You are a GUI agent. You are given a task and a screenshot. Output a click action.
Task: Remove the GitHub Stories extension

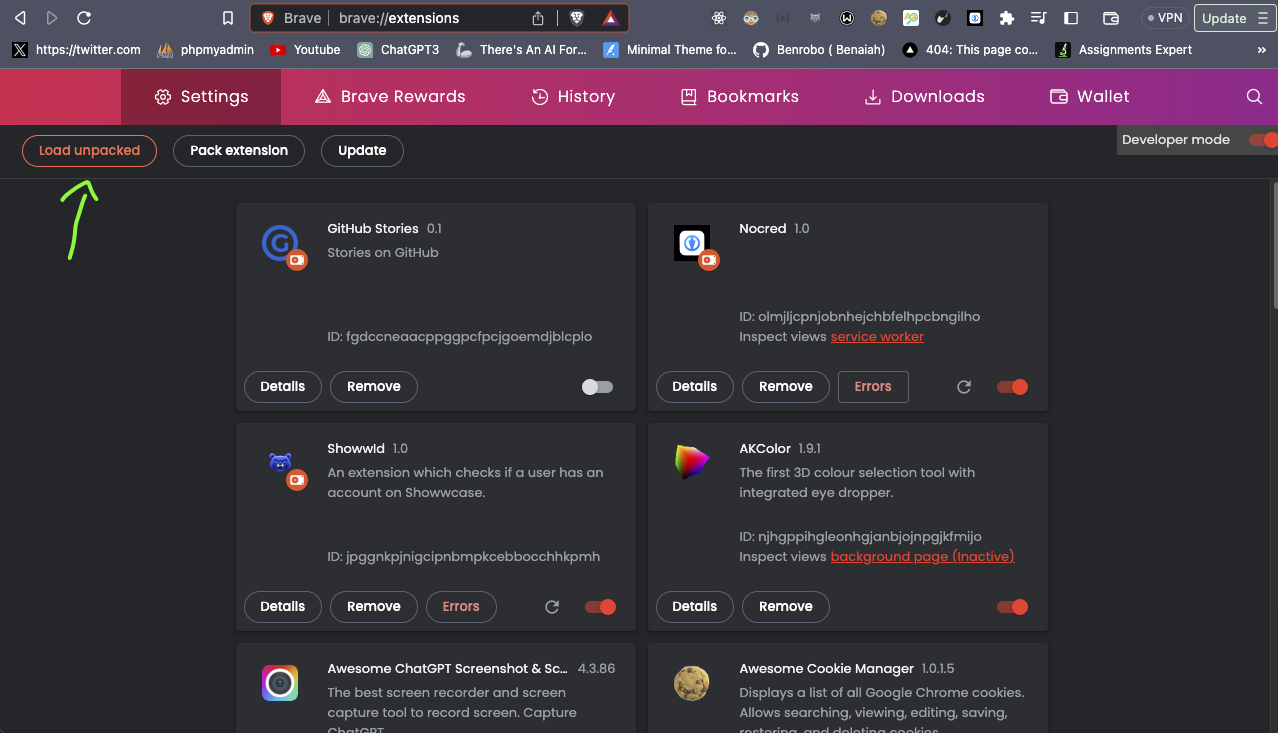[x=374, y=386]
